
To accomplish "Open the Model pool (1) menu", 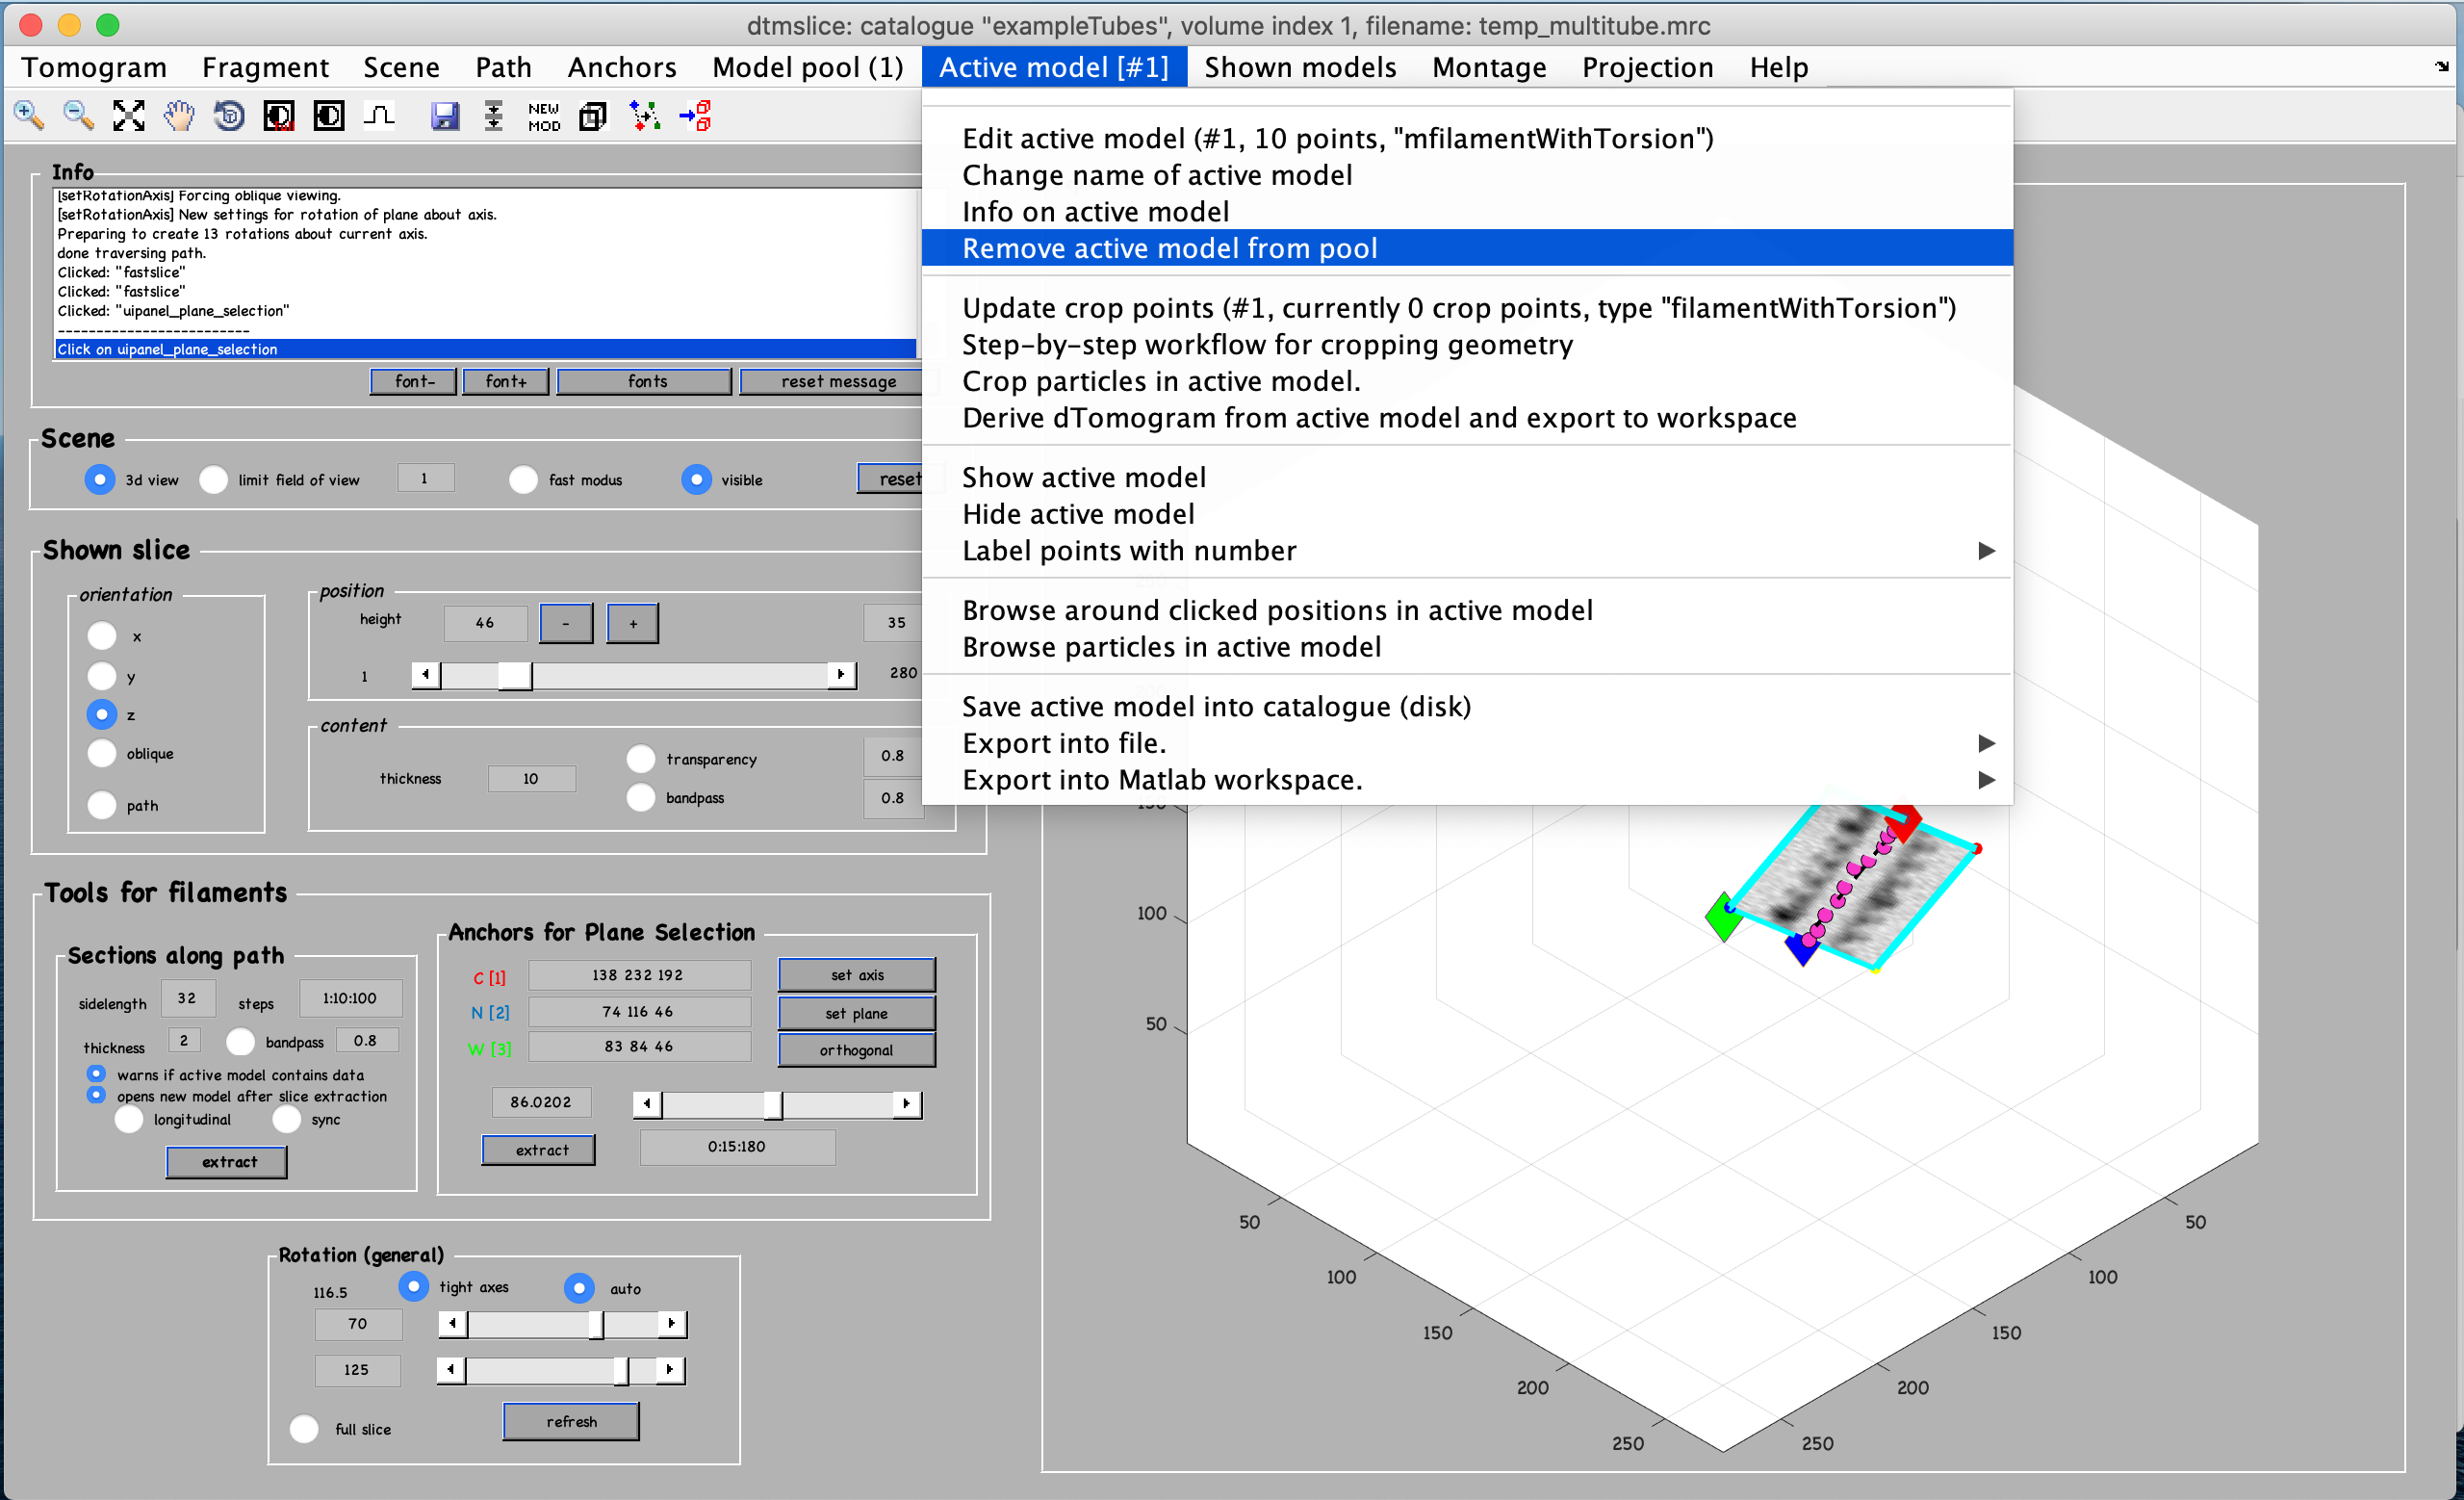I will [x=807, y=67].
